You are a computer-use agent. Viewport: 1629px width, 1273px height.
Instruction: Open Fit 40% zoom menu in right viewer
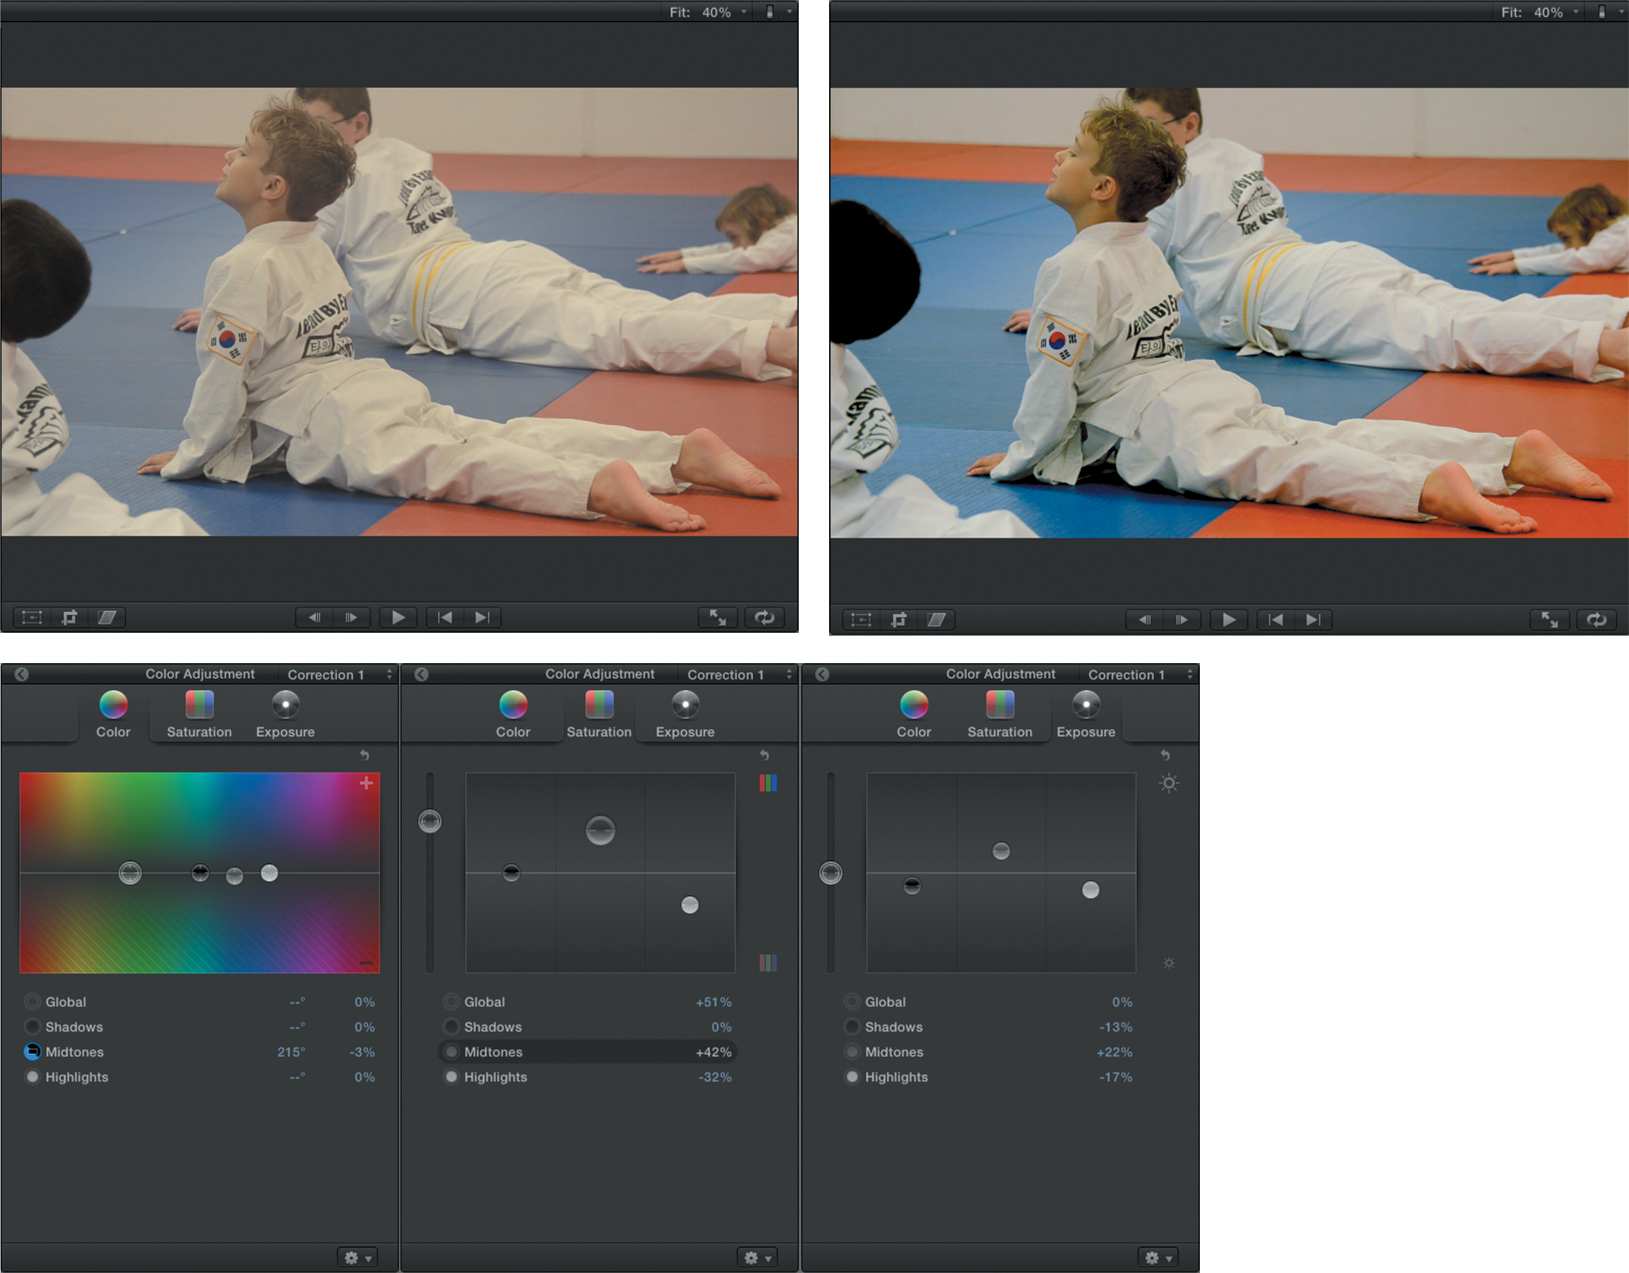1540,12
